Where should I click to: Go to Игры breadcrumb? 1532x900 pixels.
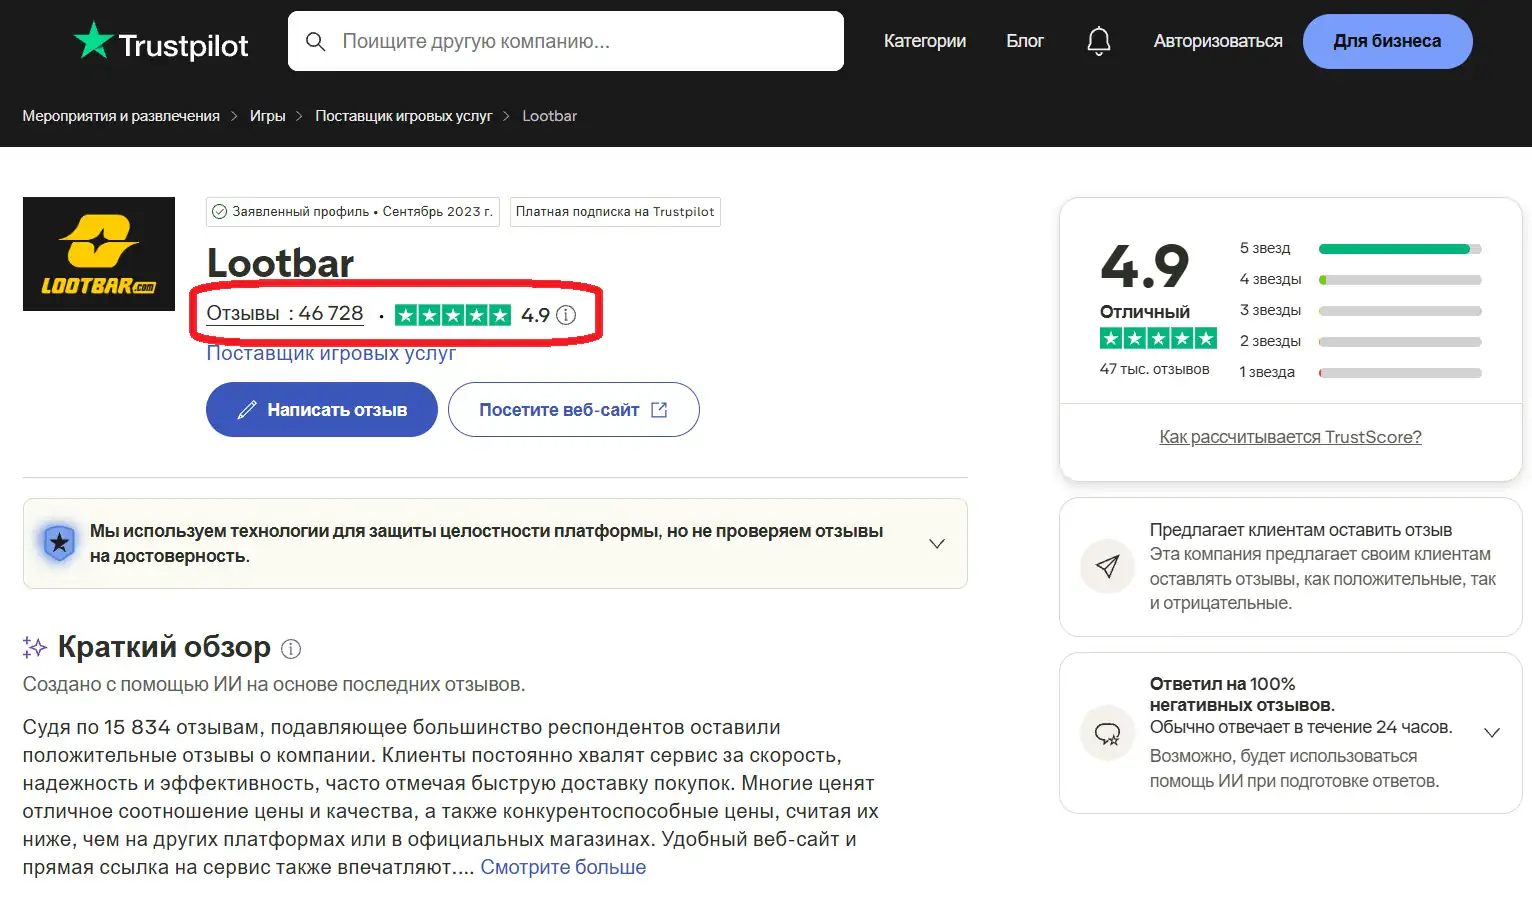268,116
